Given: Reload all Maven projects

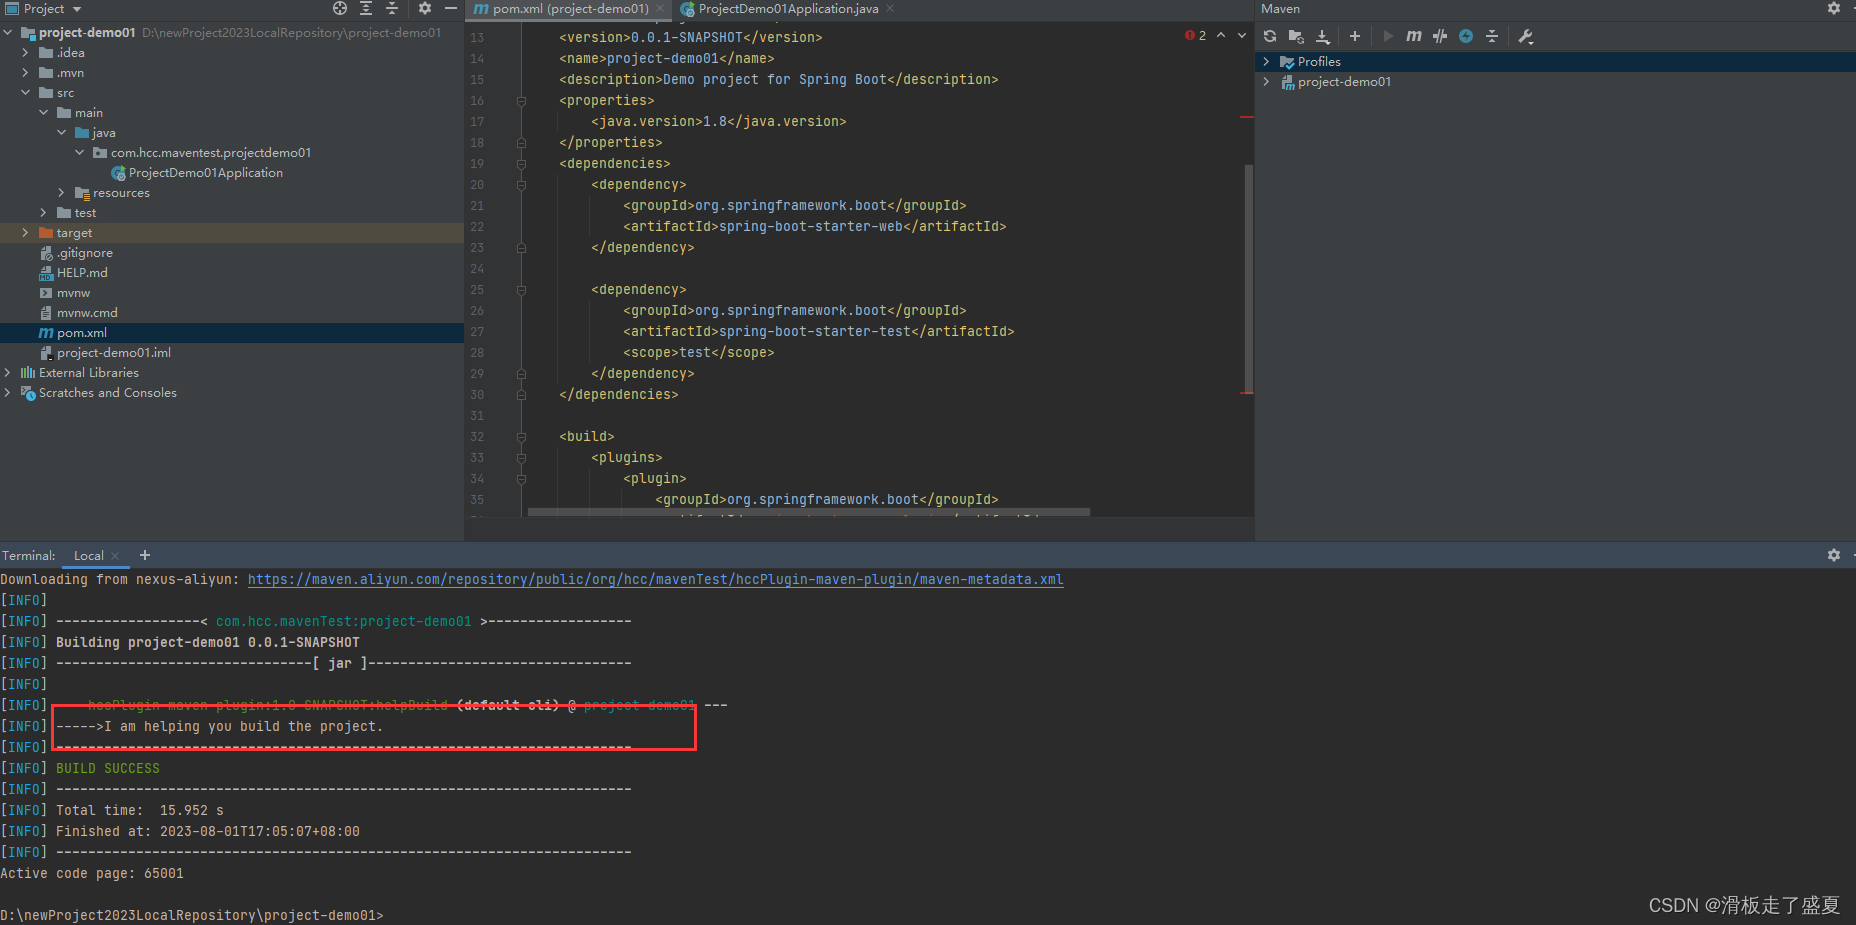Looking at the screenshot, I should pos(1271,36).
